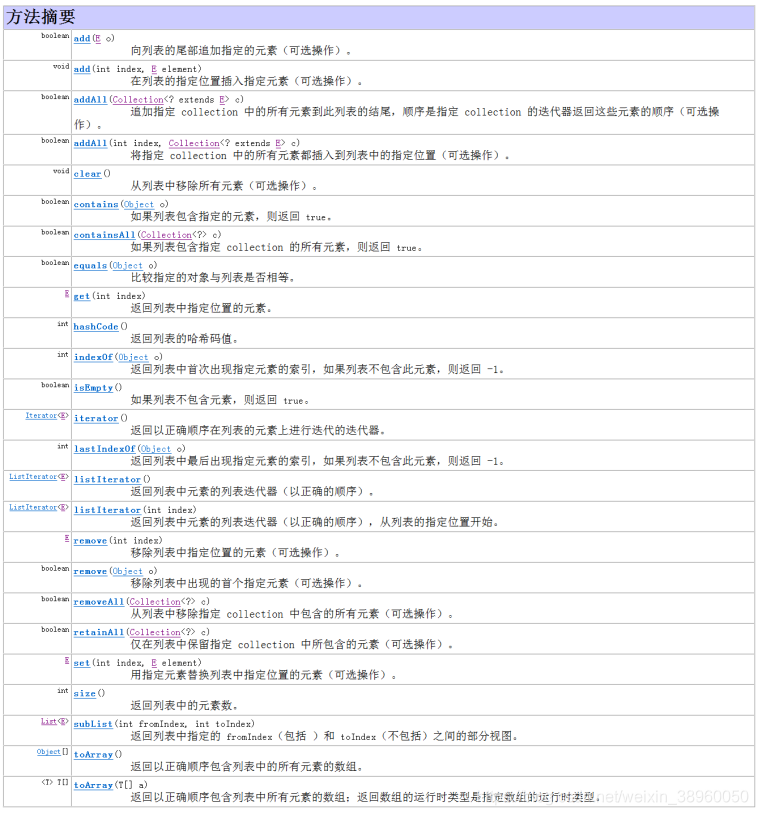The width and height of the screenshot is (758, 815).
Task: Open the clear() method link
Action: pos(87,174)
